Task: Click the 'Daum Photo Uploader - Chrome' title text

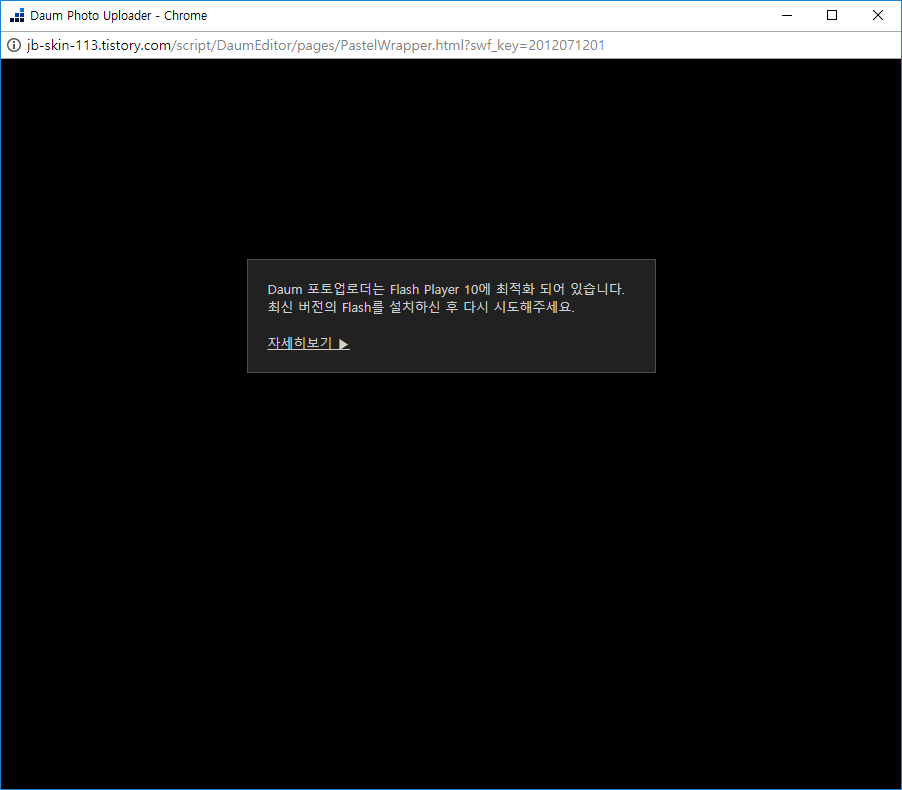Action: point(119,16)
